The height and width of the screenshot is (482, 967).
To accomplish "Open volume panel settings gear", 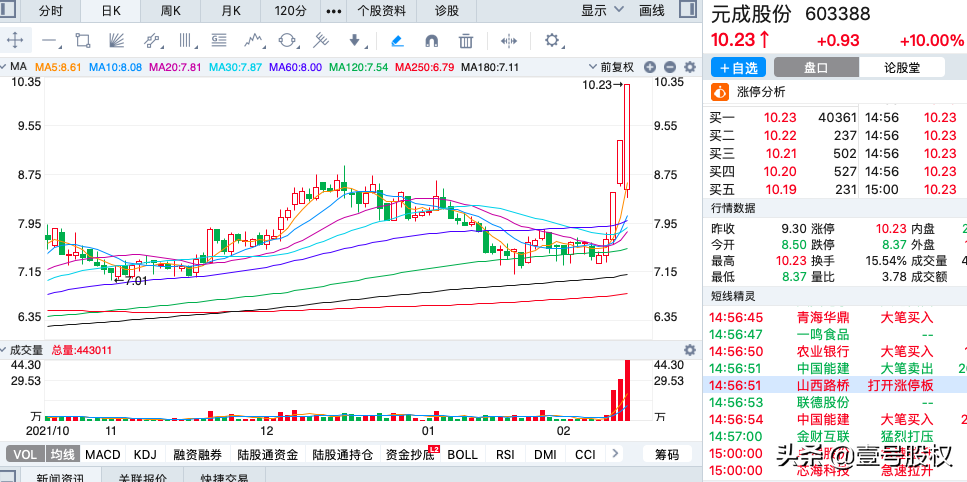I will [x=690, y=350].
